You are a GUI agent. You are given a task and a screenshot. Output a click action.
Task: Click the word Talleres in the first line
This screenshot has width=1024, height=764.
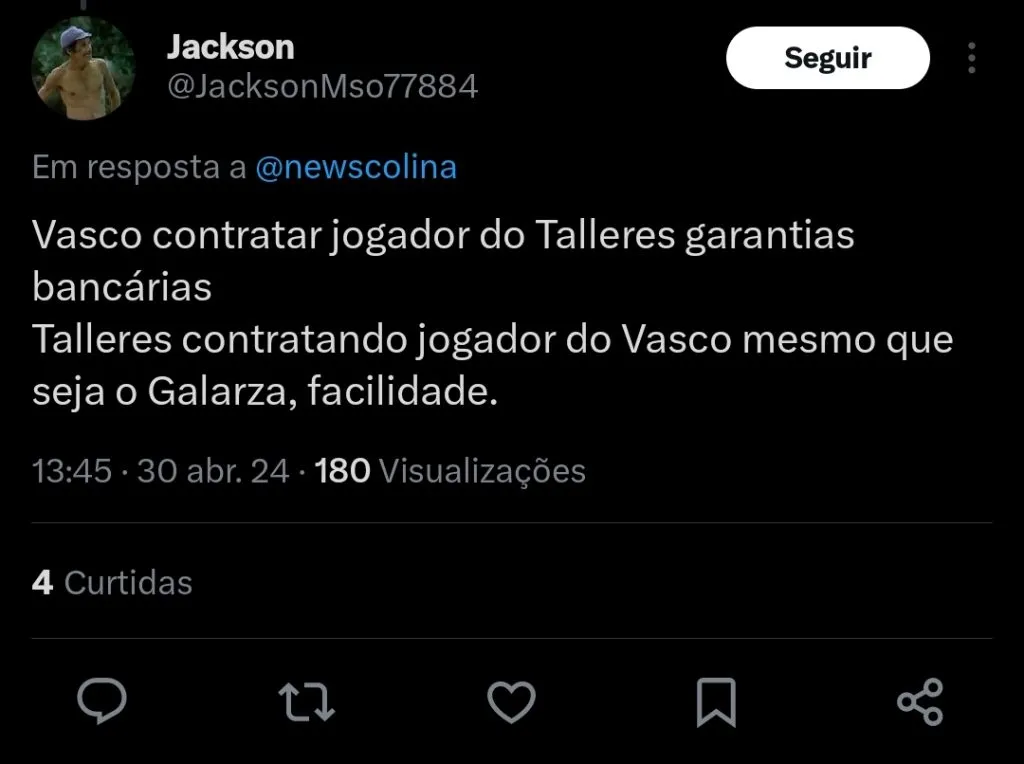pos(605,235)
